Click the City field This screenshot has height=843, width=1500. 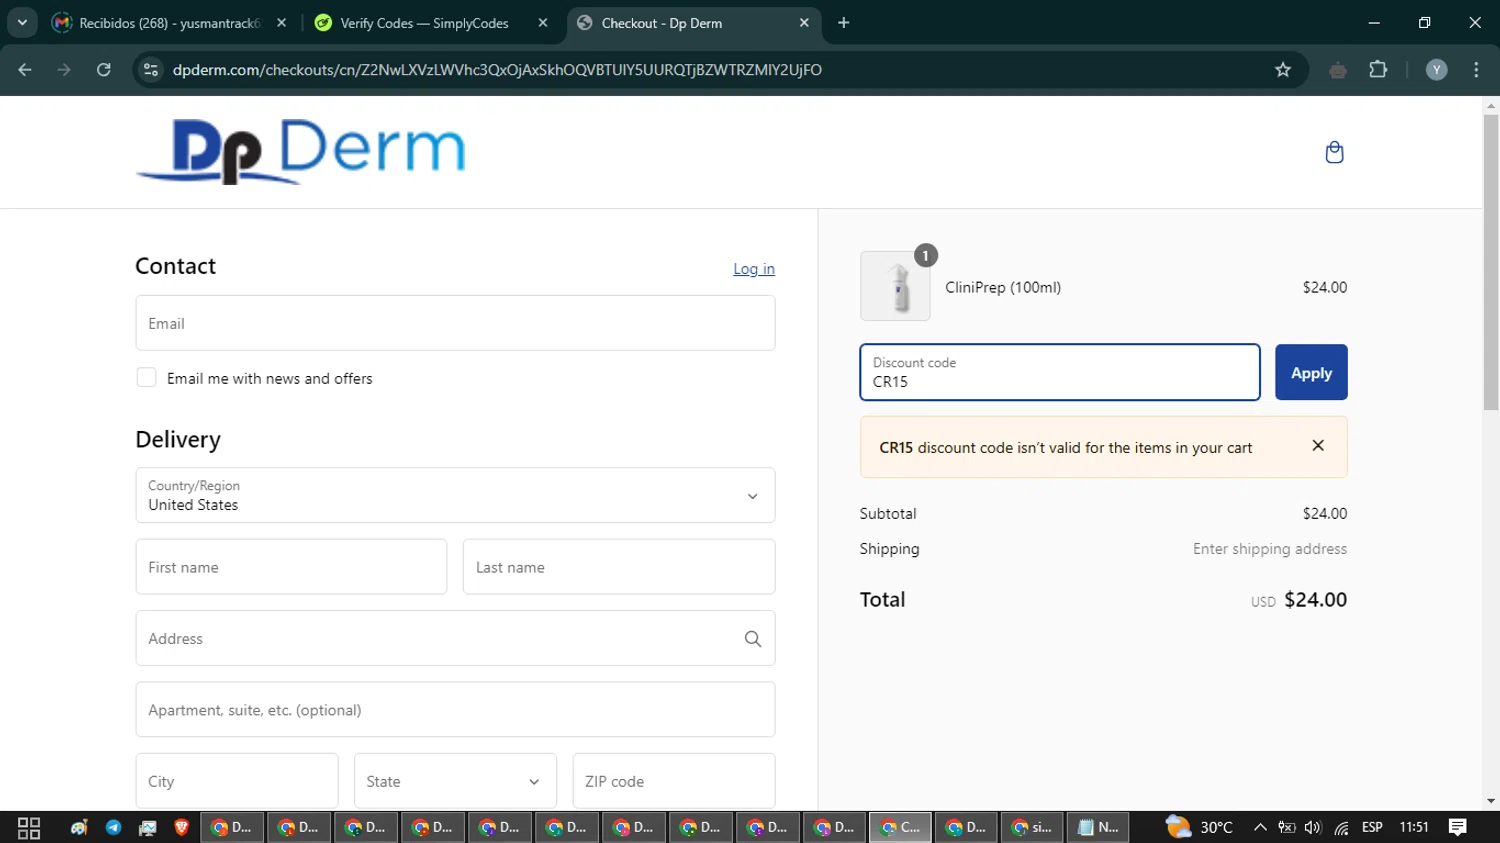click(x=237, y=781)
